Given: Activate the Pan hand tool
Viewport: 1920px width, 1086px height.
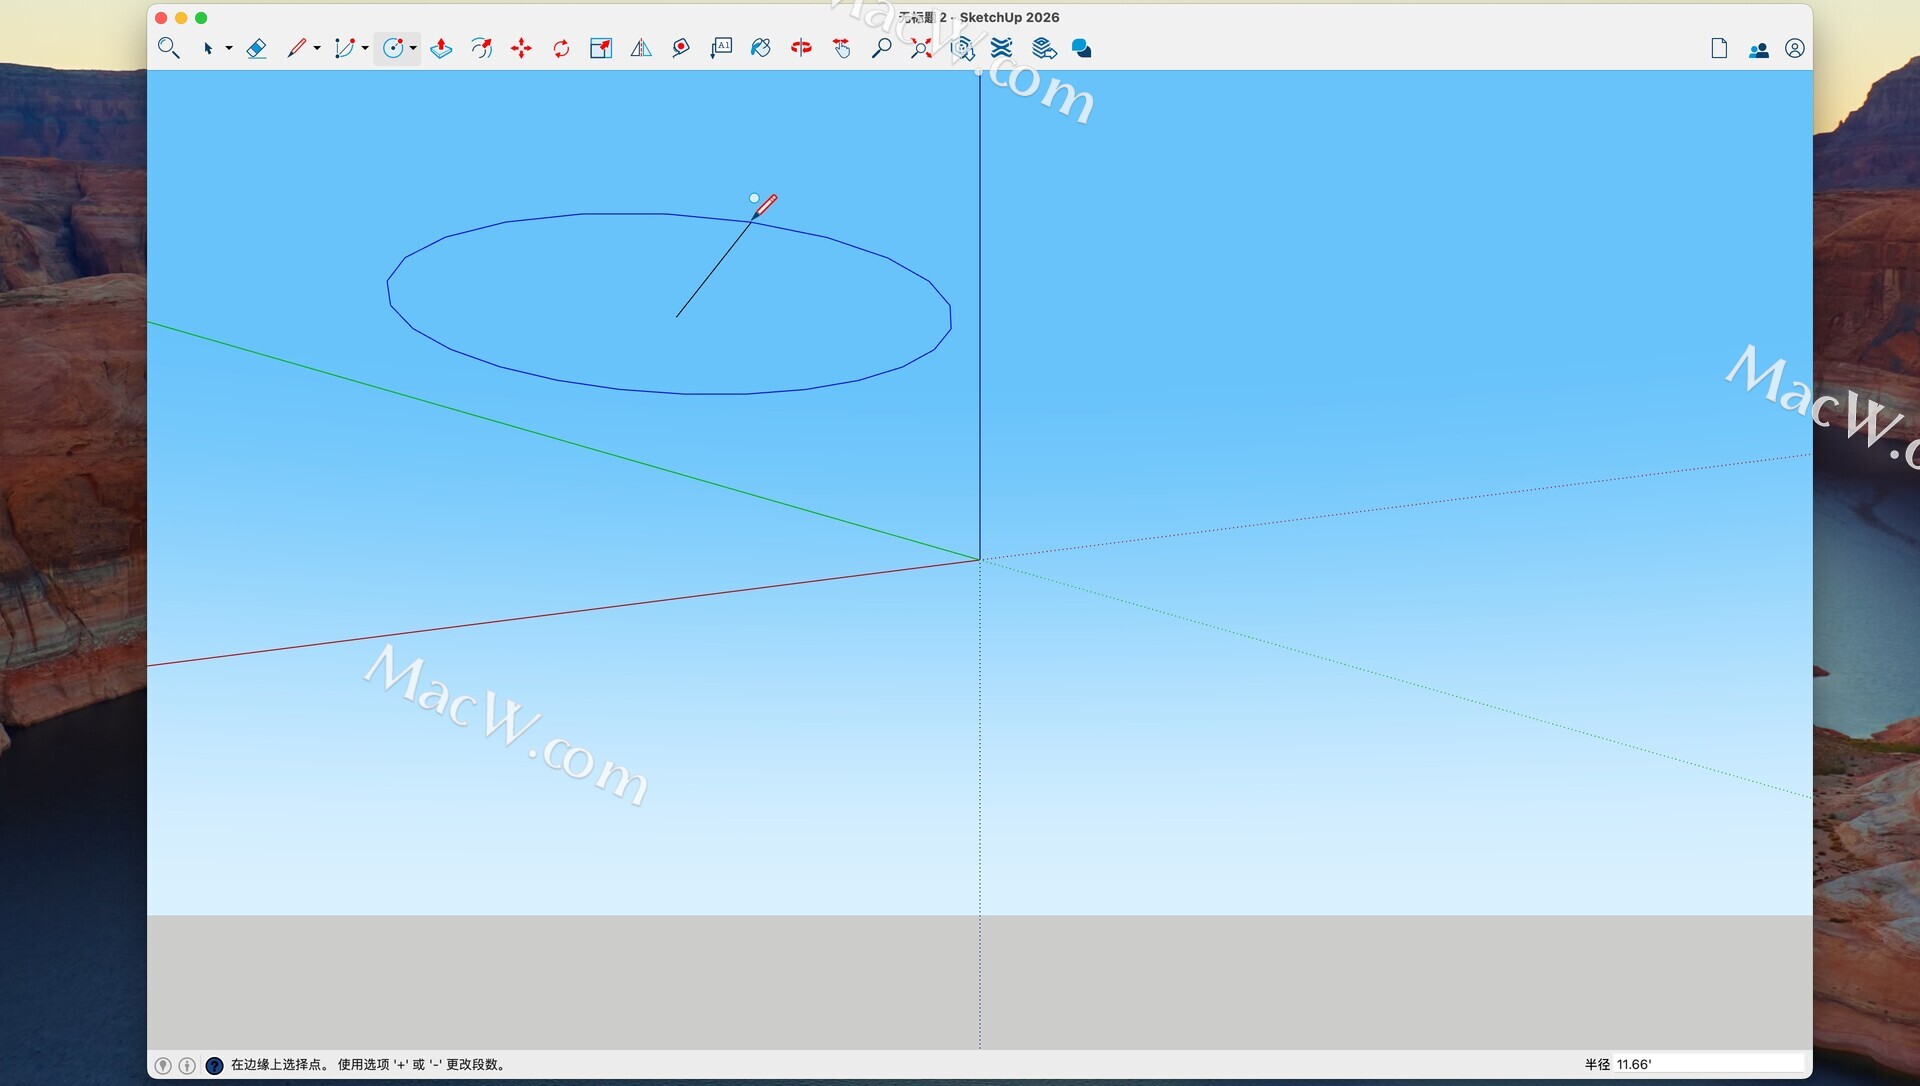Looking at the screenshot, I should tap(841, 48).
